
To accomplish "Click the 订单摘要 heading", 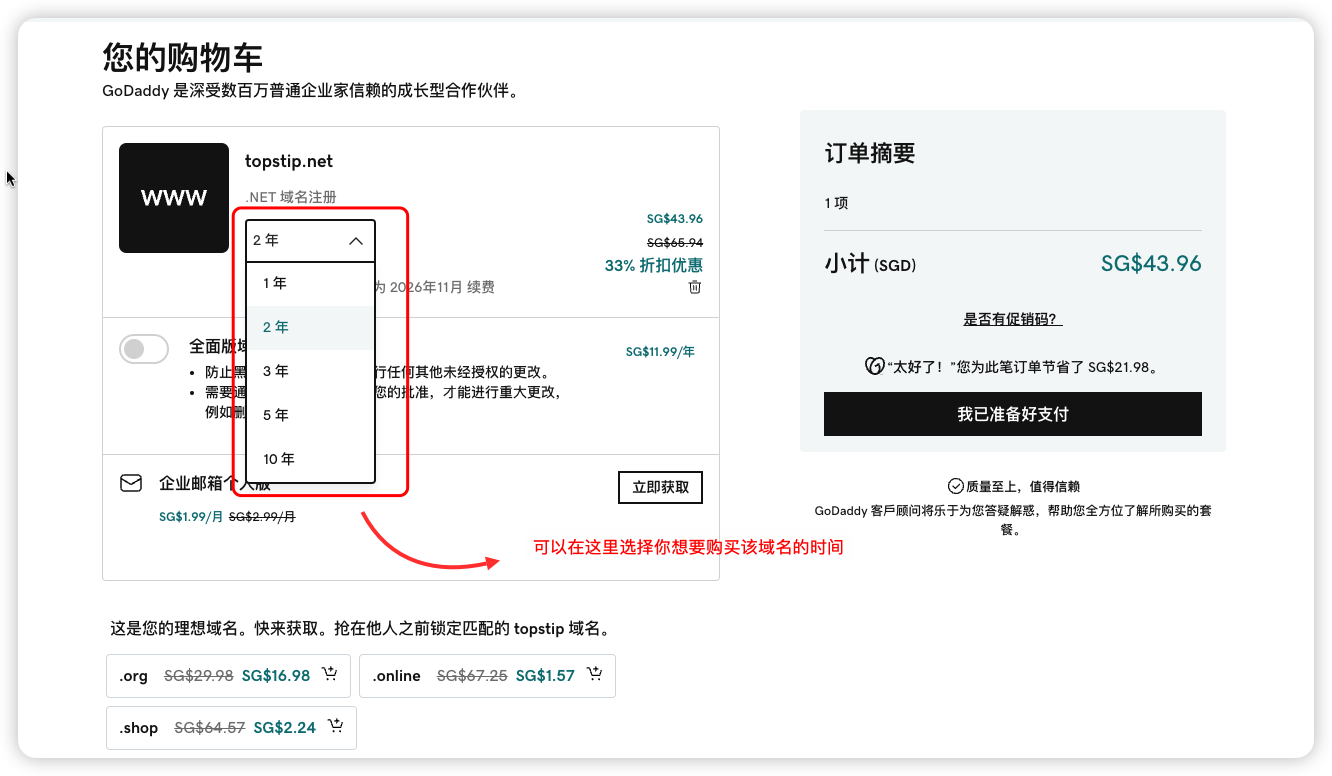I will click(870, 154).
